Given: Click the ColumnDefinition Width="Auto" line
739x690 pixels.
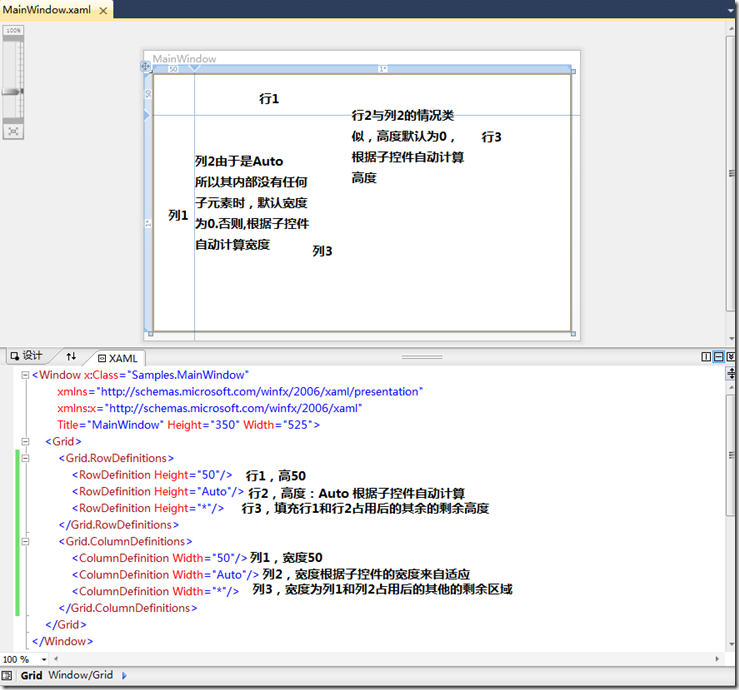Looking at the screenshot, I should pos(165,575).
